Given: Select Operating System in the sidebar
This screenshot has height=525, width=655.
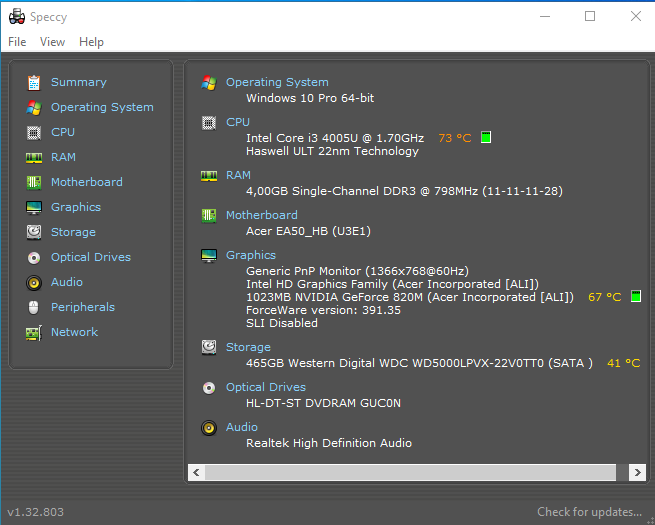Looking at the screenshot, I should (x=102, y=107).
